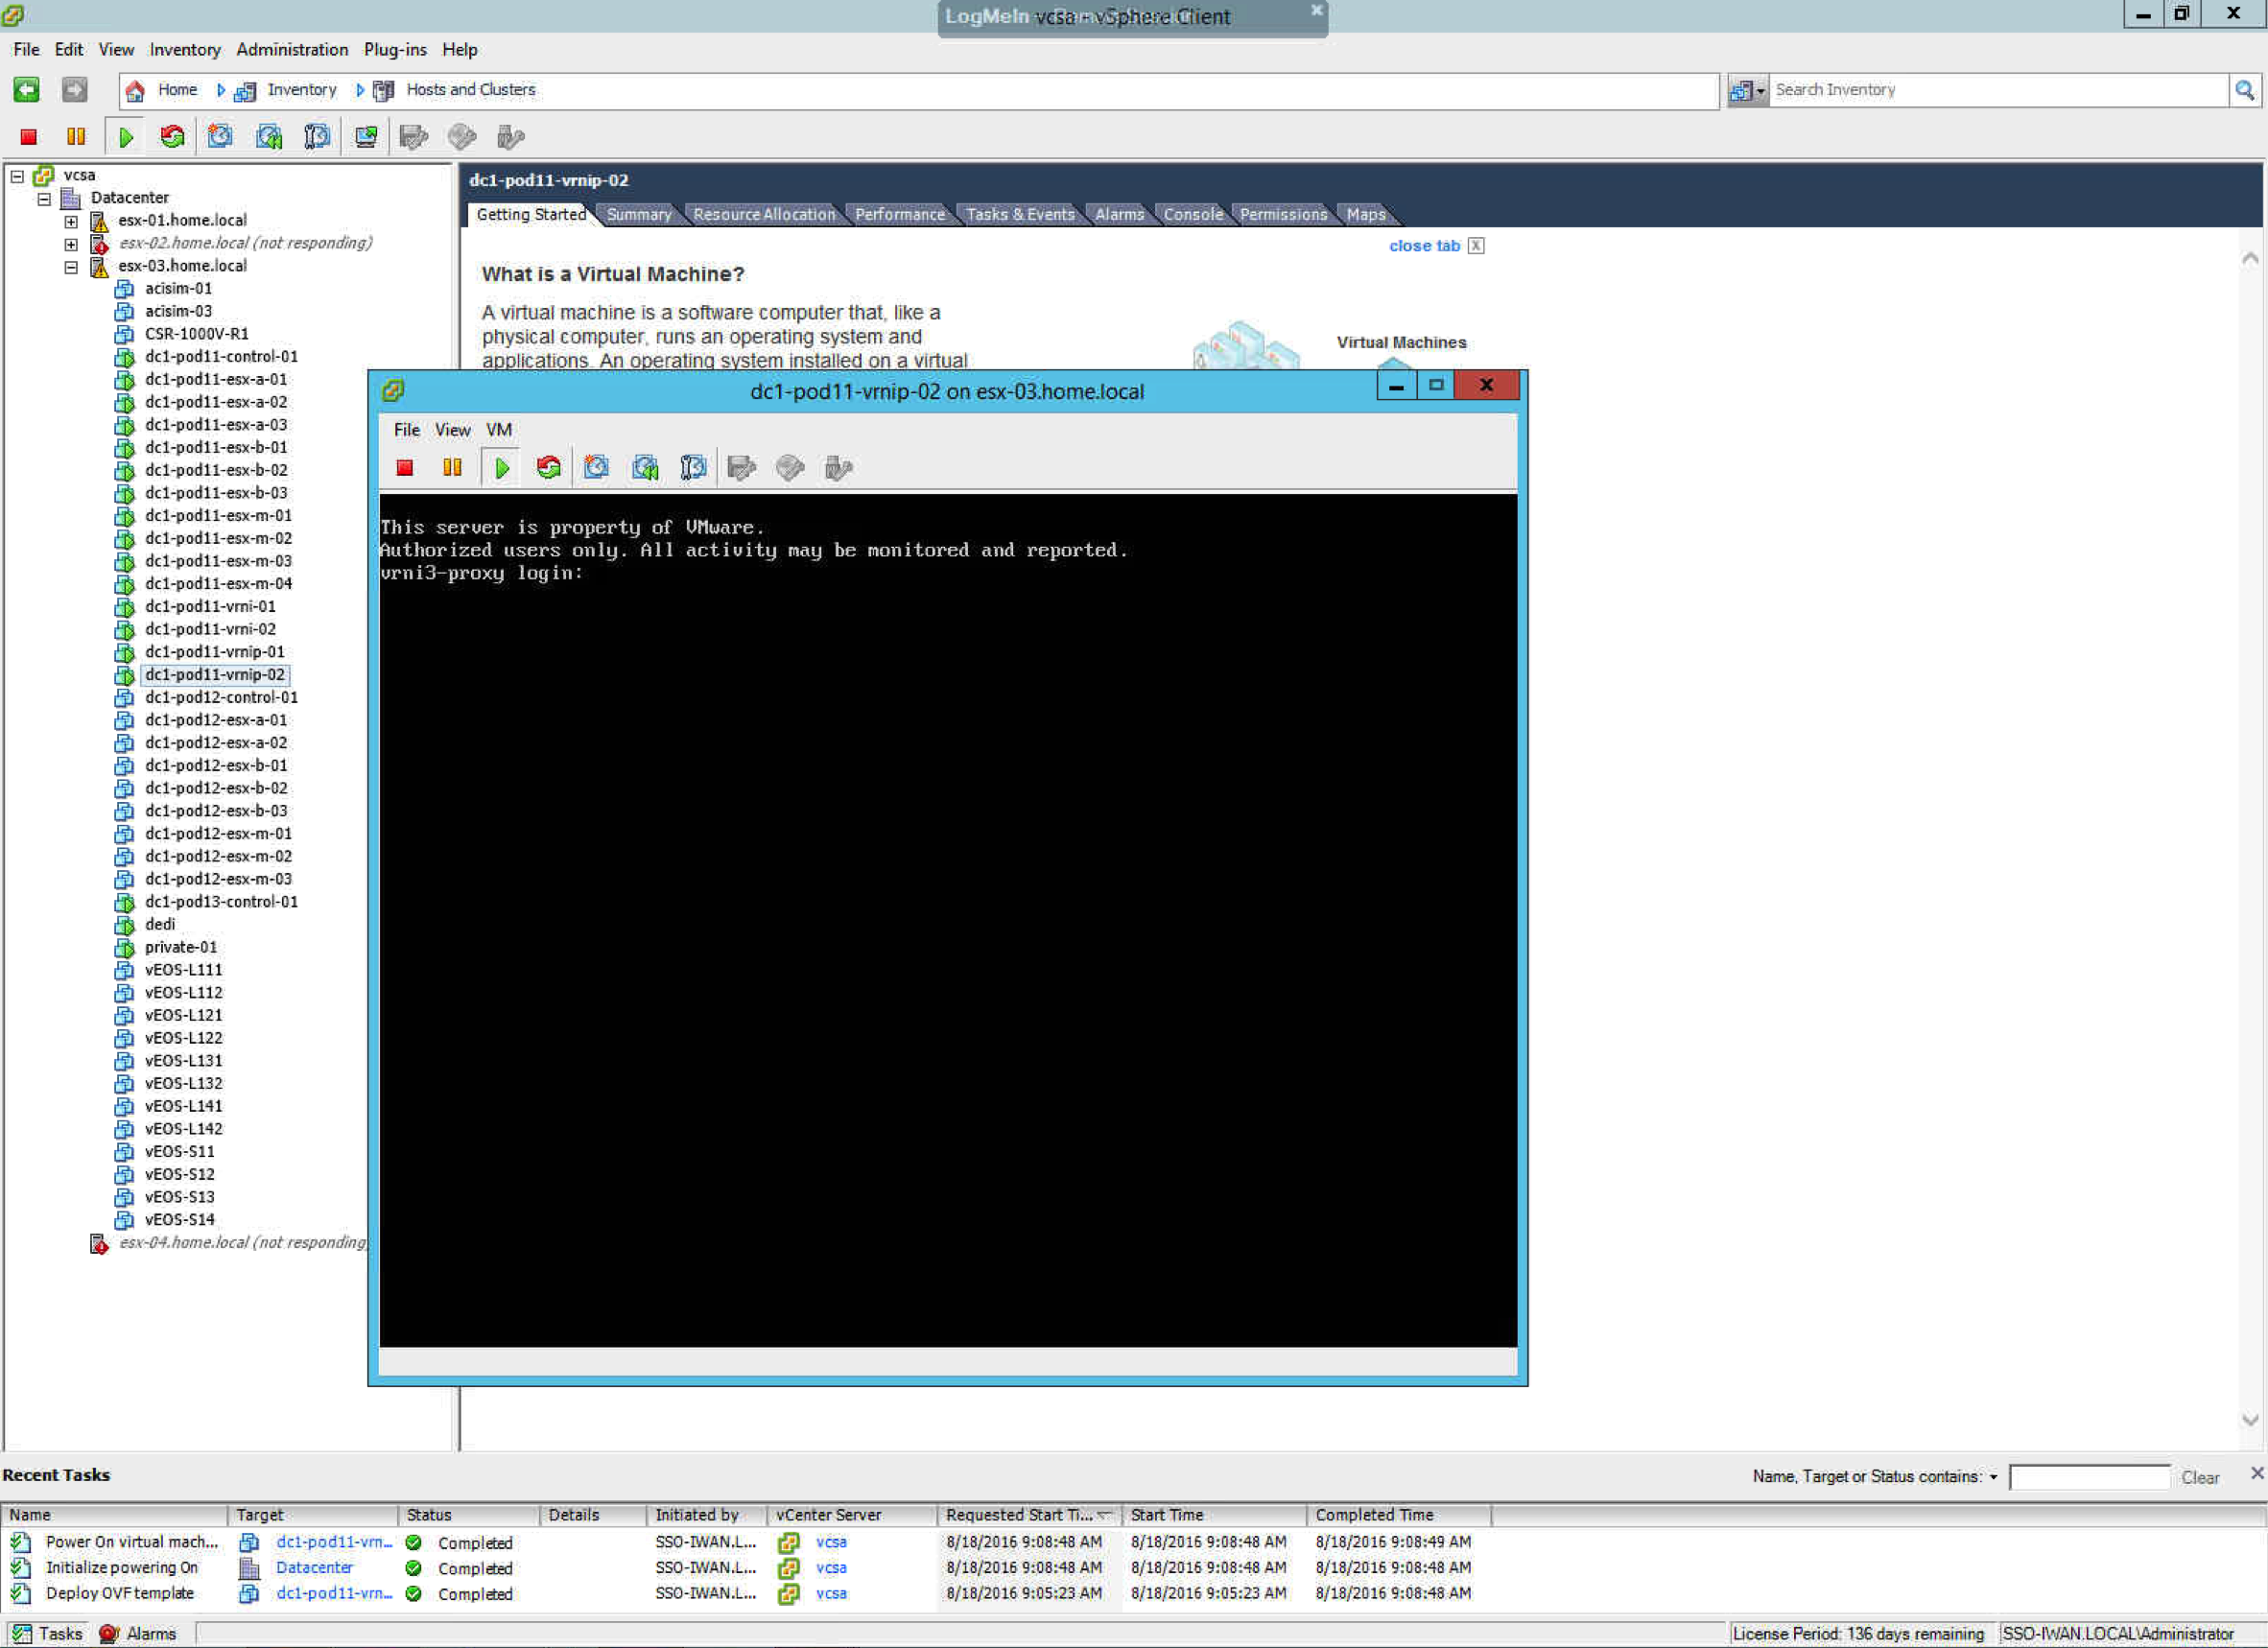
Task: Click Take Snapshot icon in main toolbar
Action: pos(220,137)
